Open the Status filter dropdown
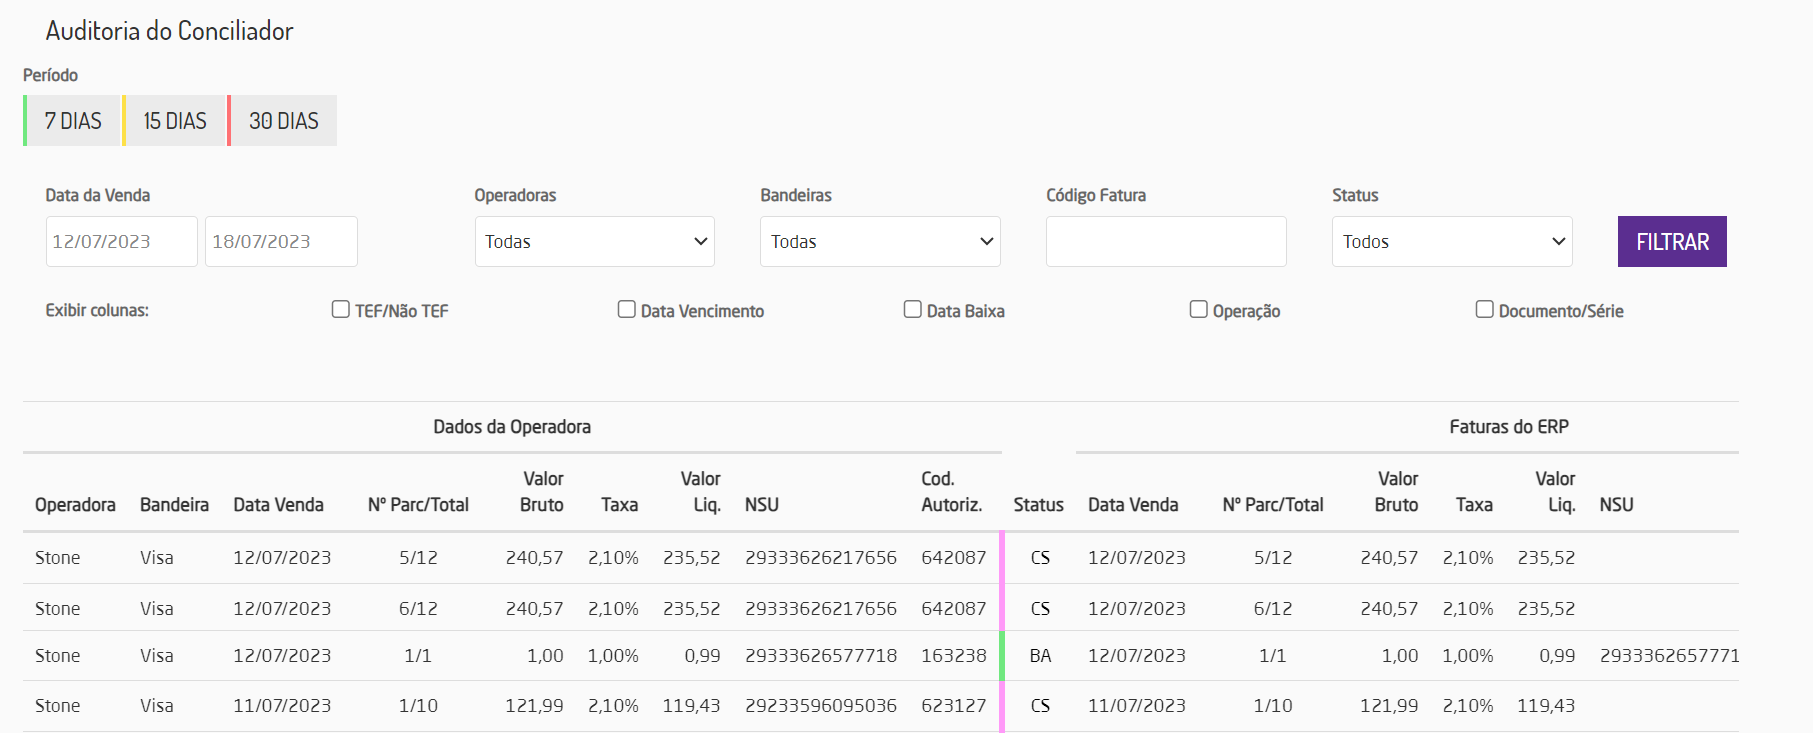The image size is (1813, 733). 1451,242
